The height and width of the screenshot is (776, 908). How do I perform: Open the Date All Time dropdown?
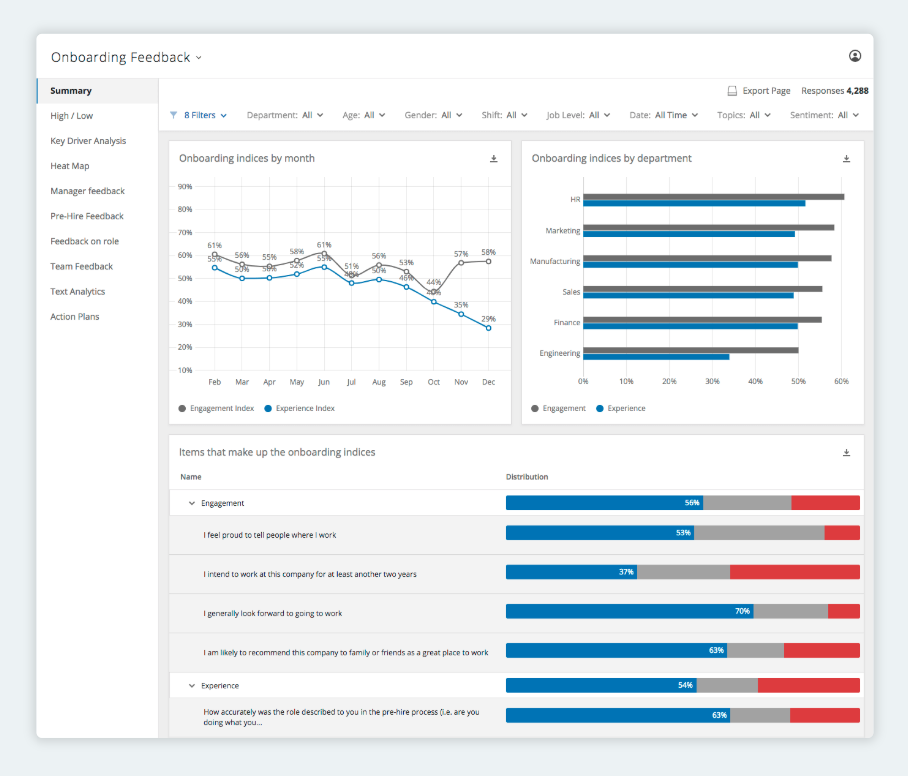coord(666,115)
